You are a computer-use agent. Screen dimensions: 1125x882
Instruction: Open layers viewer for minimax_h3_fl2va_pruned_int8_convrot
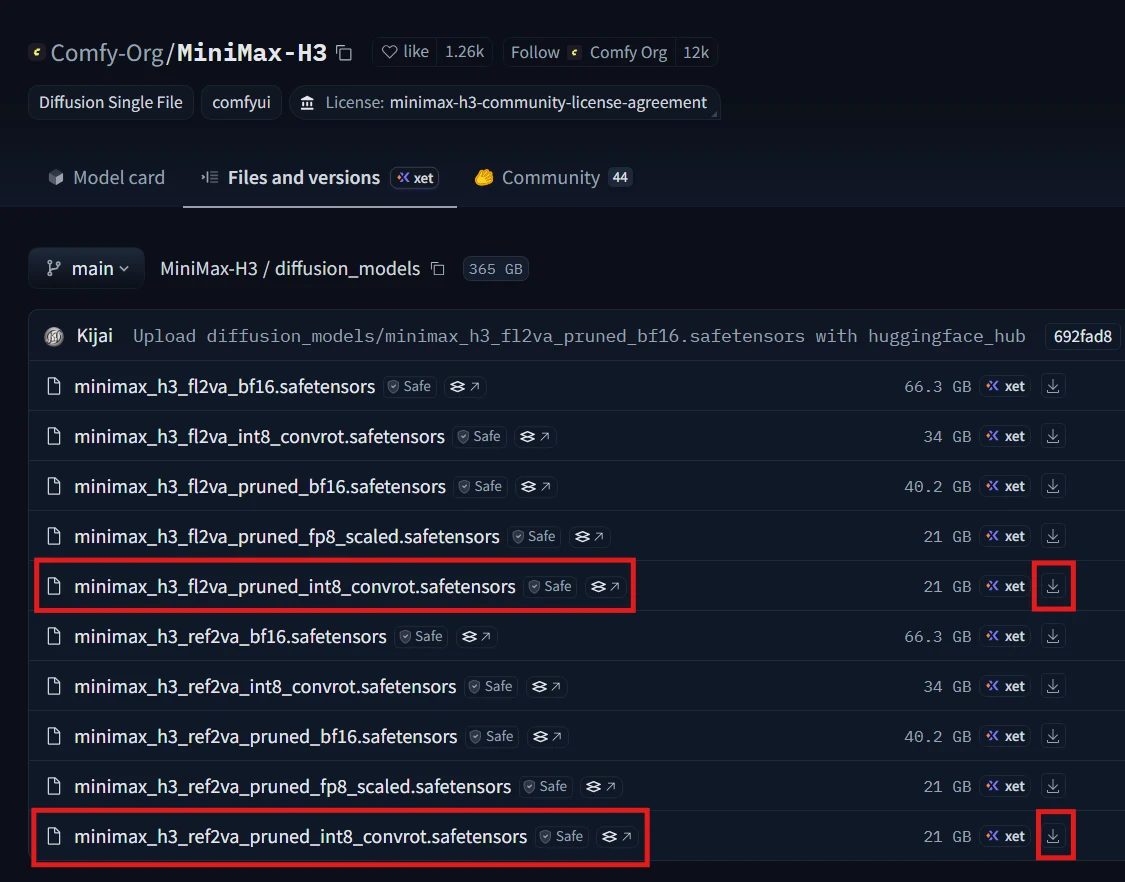606,586
